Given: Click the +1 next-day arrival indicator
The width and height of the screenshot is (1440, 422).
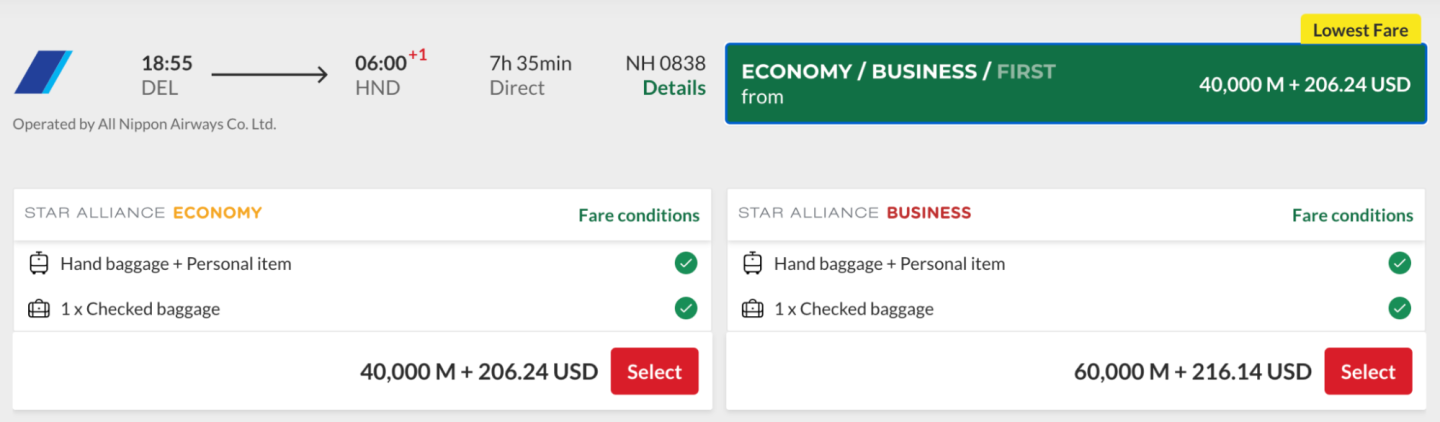Looking at the screenshot, I should (418, 55).
